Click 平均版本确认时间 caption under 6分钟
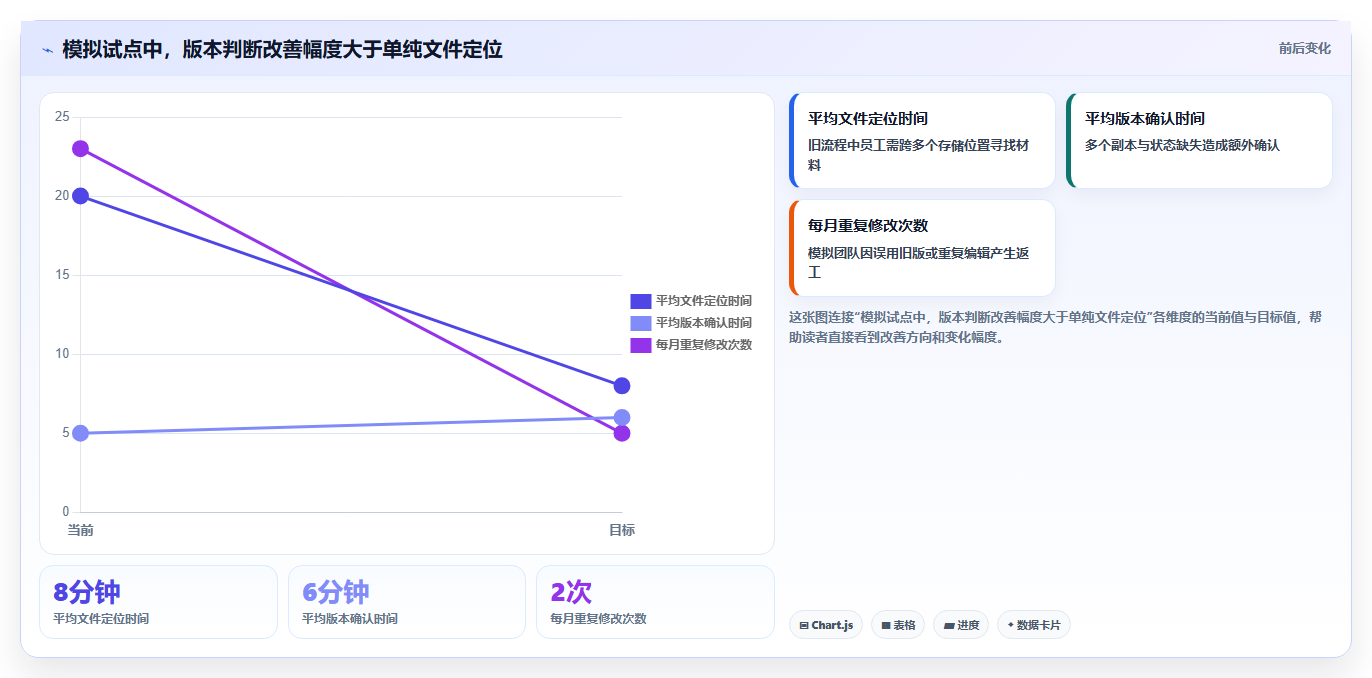Viewport: 1372px width, 678px height. [350, 619]
